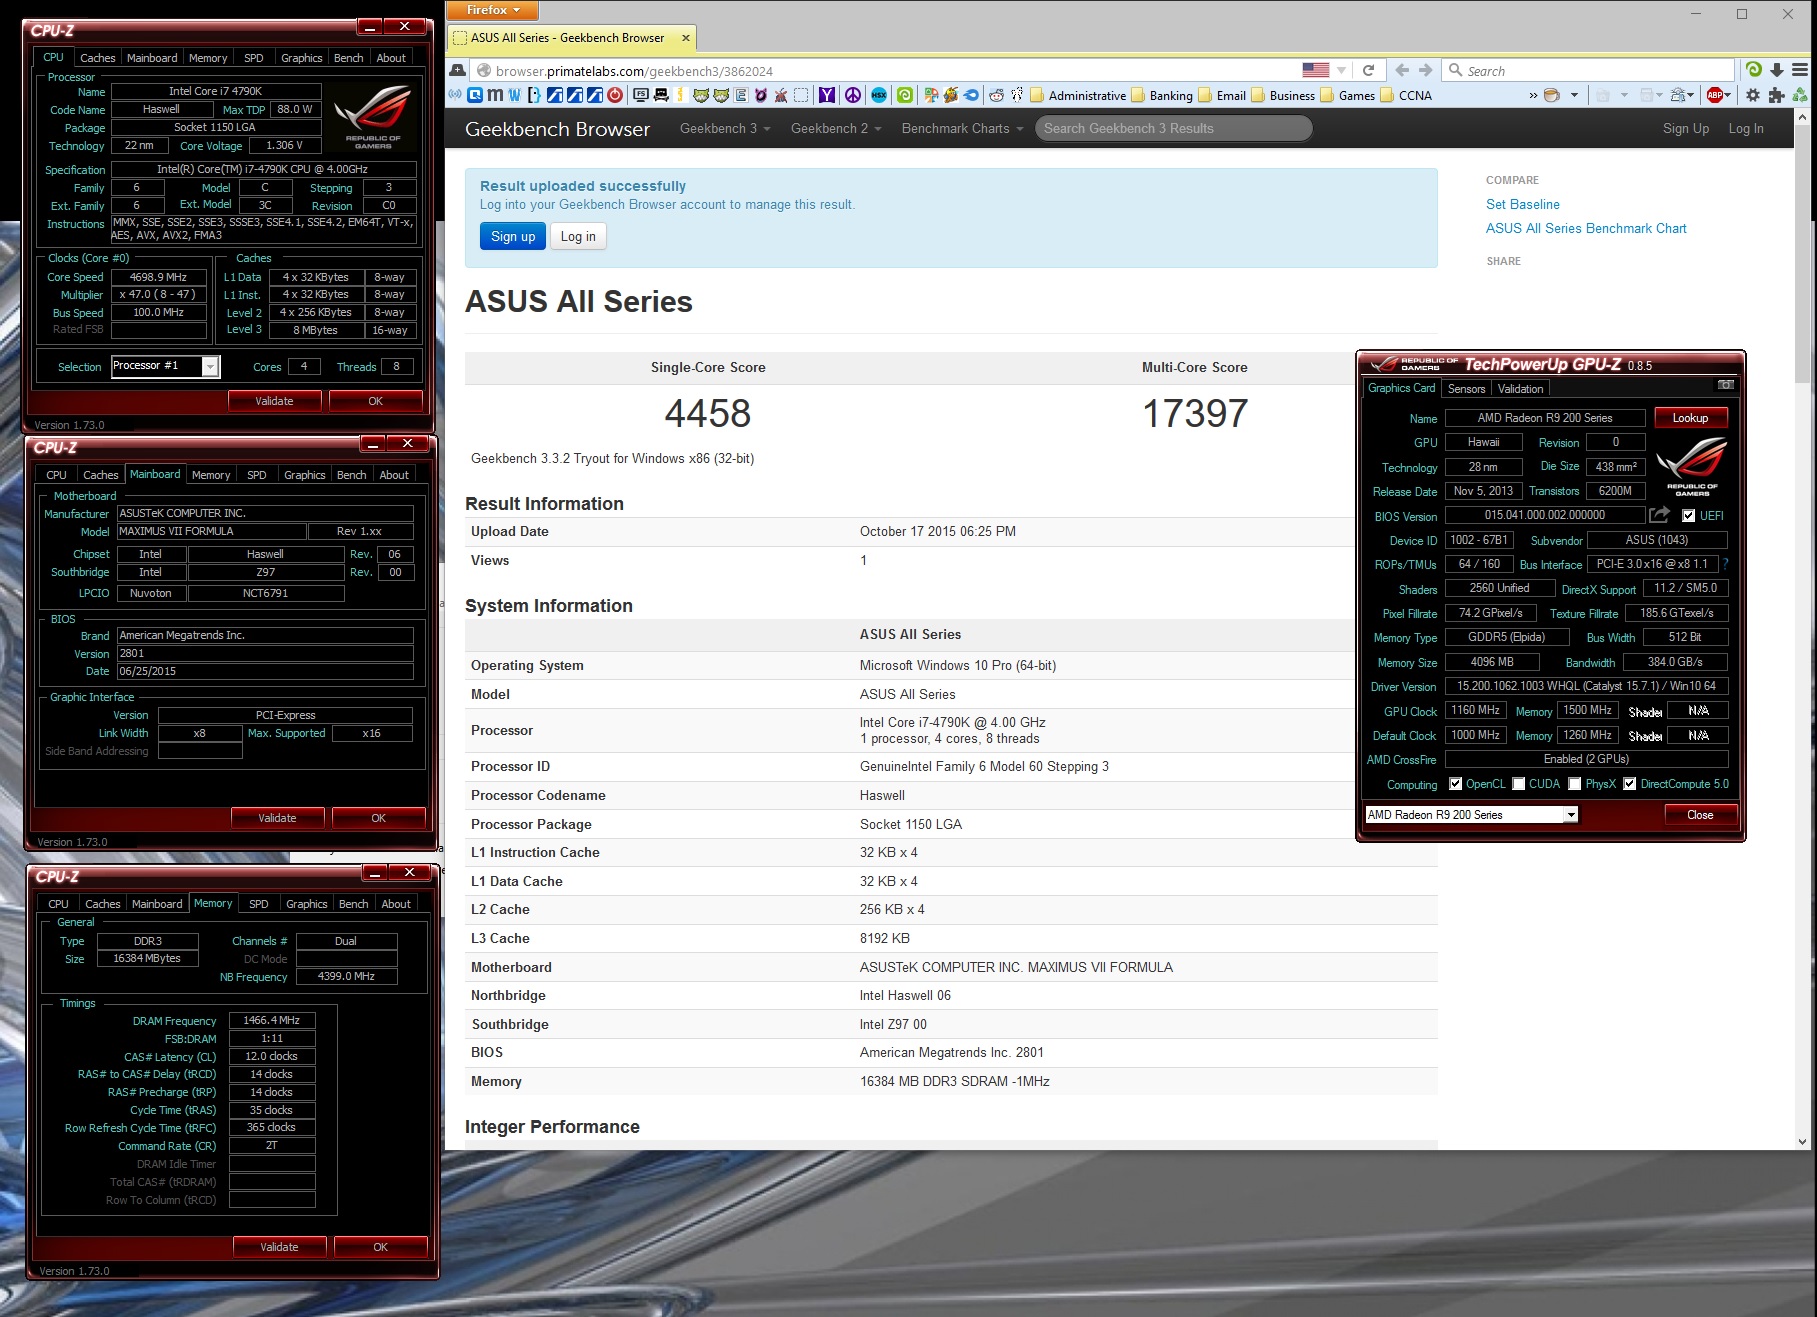This screenshot has width=1817, height=1317.
Task: Open the Games bookmarks folder
Action: click(1347, 95)
